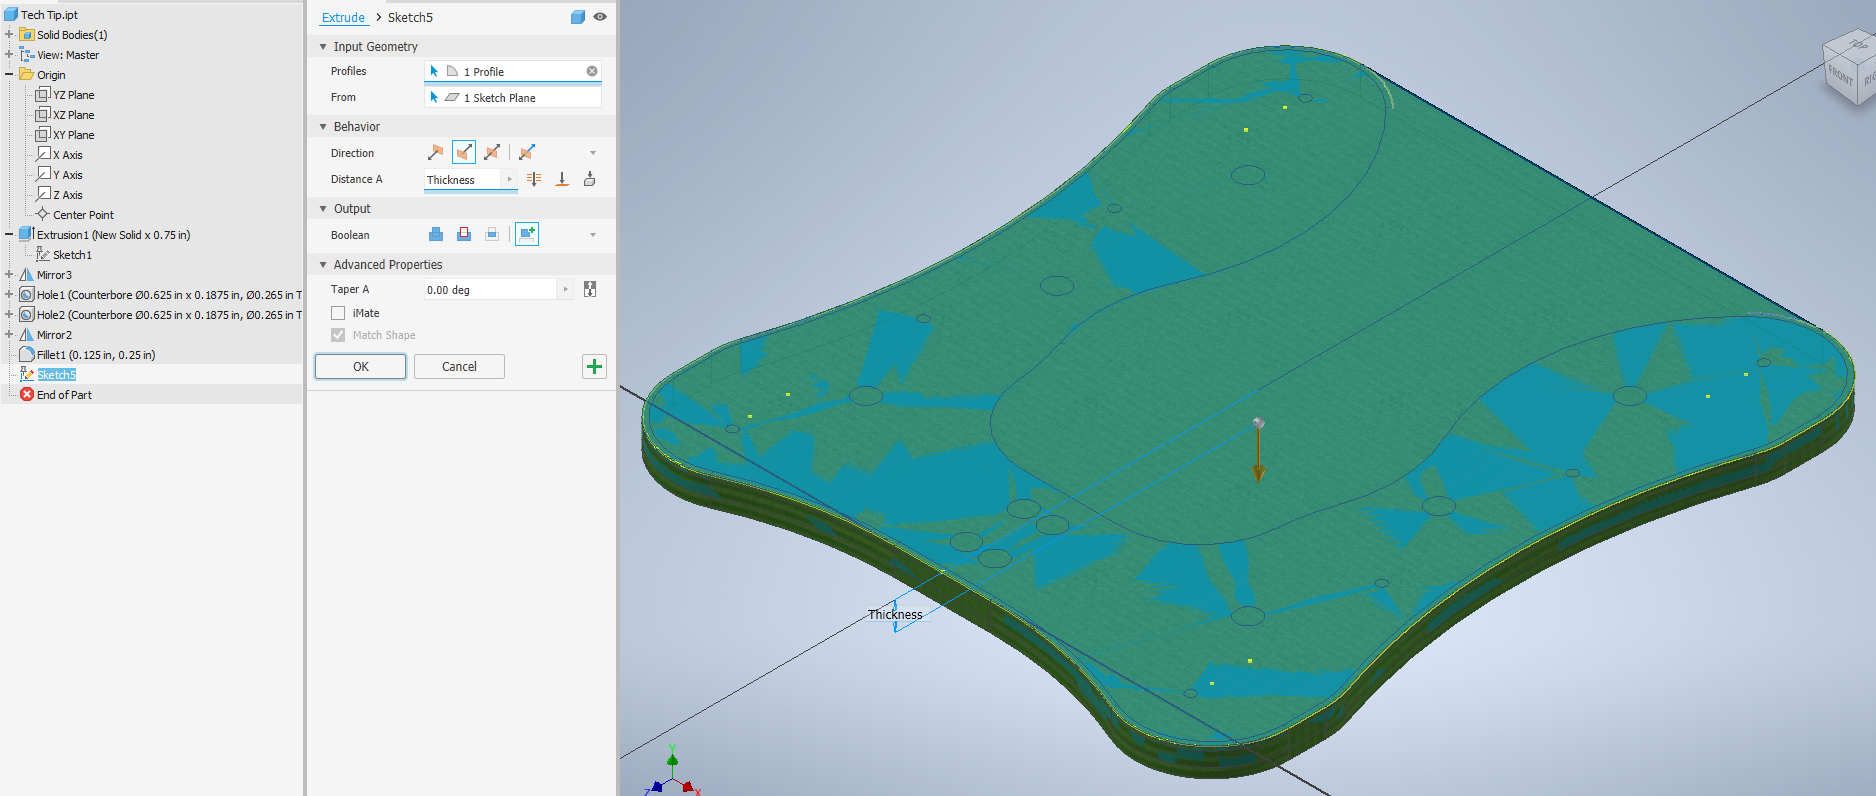Select Sketch5 in the model browser

click(56, 375)
